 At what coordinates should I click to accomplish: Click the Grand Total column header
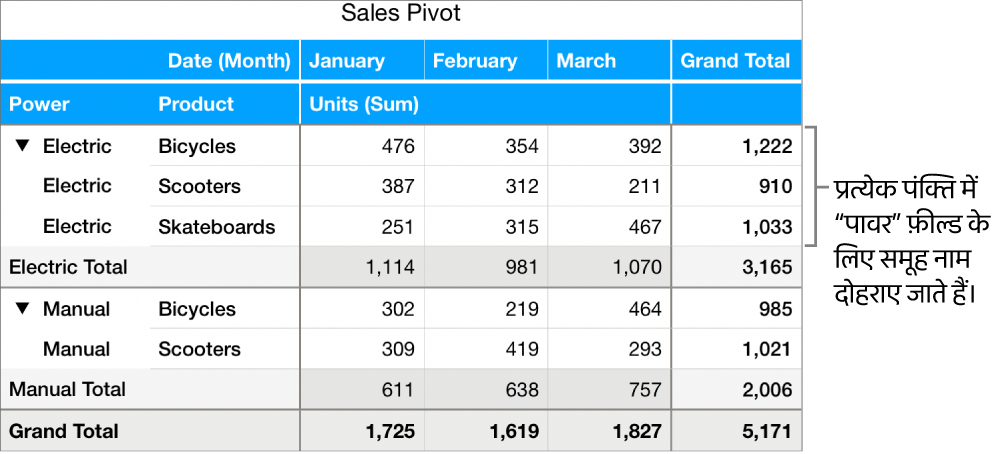(735, 61)
